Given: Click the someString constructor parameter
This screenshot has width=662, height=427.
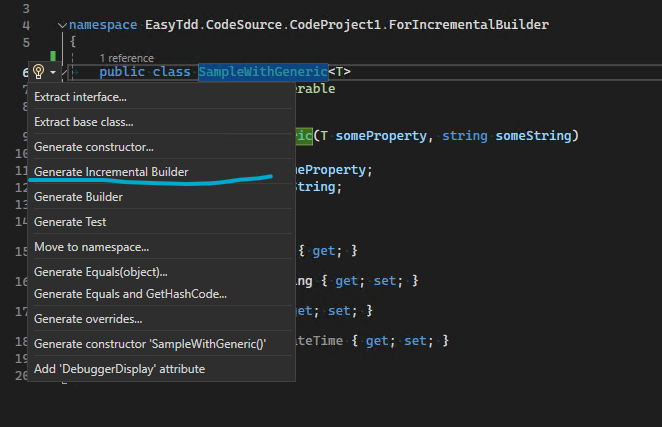Looking at the screenshot, I should pyautogui.click(x=533, y=136).
